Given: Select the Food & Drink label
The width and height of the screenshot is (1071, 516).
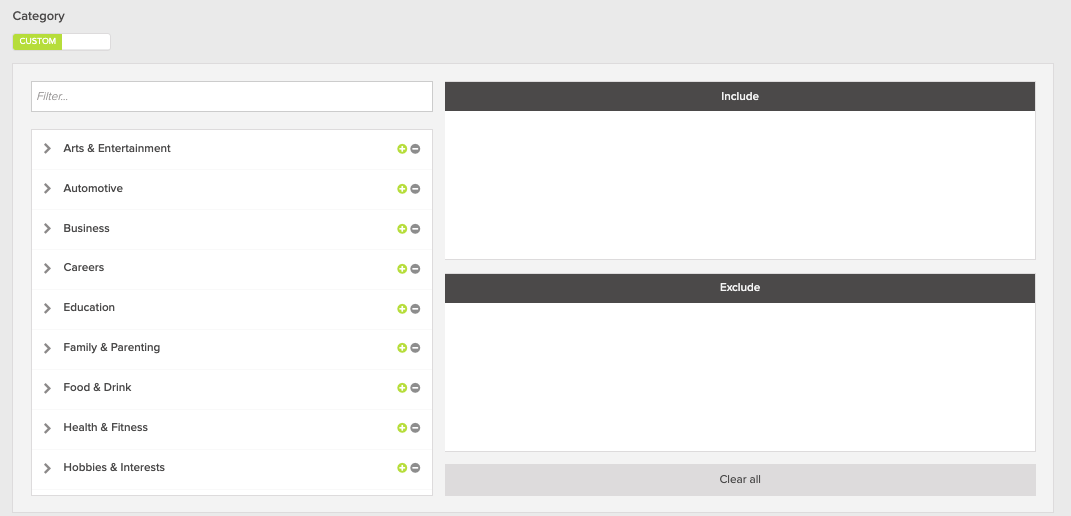Looking at the screenshot, I should pos(97,388).
